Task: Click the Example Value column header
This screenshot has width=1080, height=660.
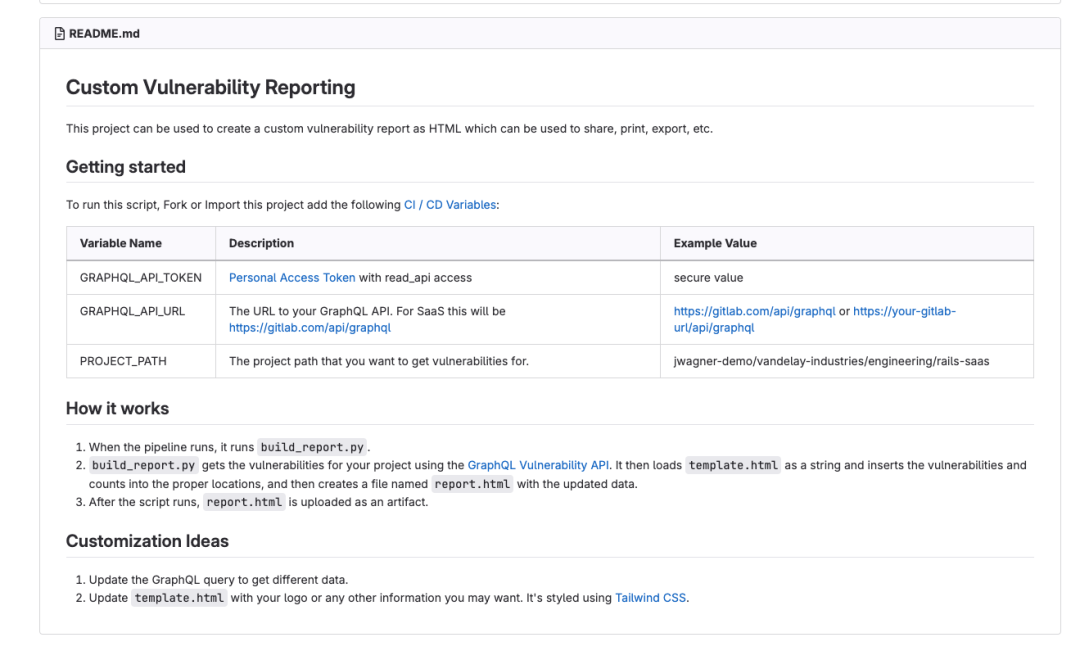Action: [x=717, y=243]
